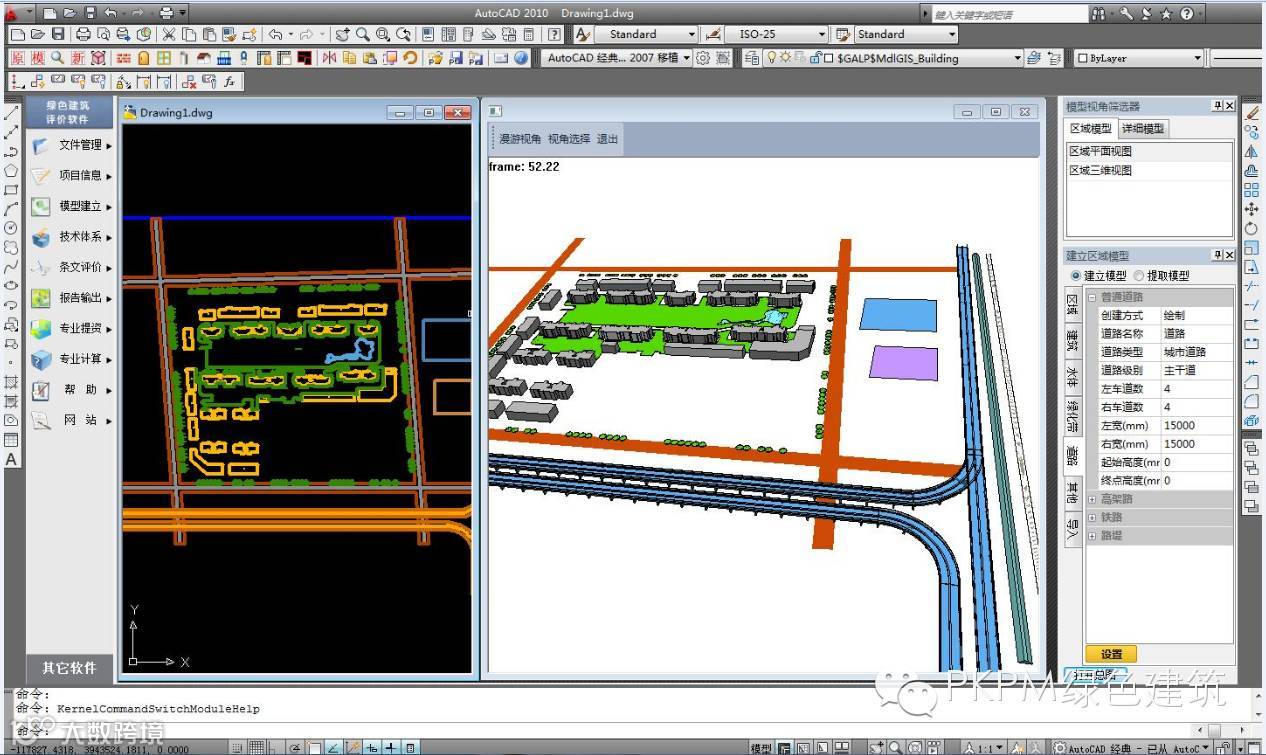The height and width of the screenshot is (755, 1266).
Task: Click the window grid tool icon
Action: 163,58
